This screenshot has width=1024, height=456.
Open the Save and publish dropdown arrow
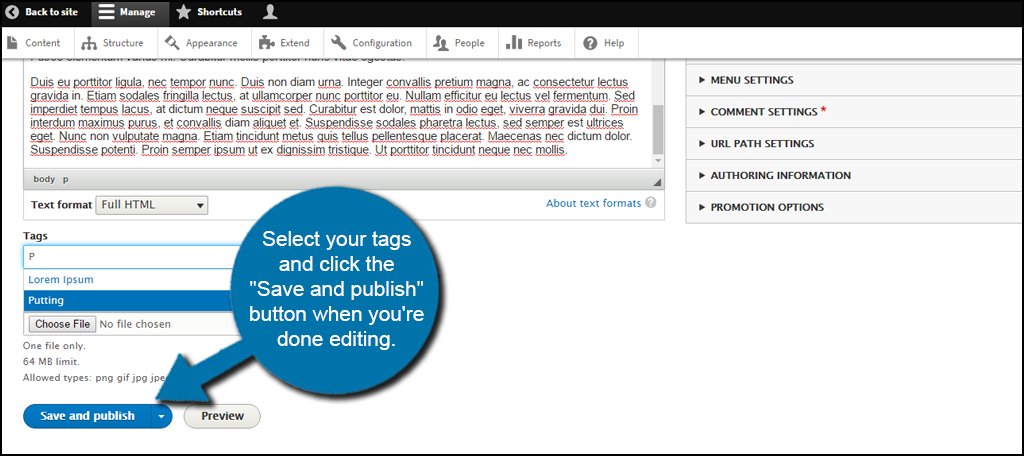pyautogui.click(x=161, y=416)
